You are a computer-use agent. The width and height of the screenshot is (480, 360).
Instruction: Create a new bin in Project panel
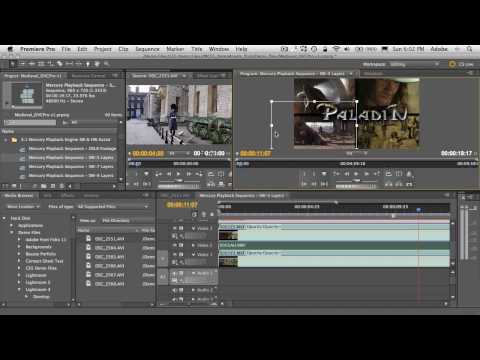point(44,186)
